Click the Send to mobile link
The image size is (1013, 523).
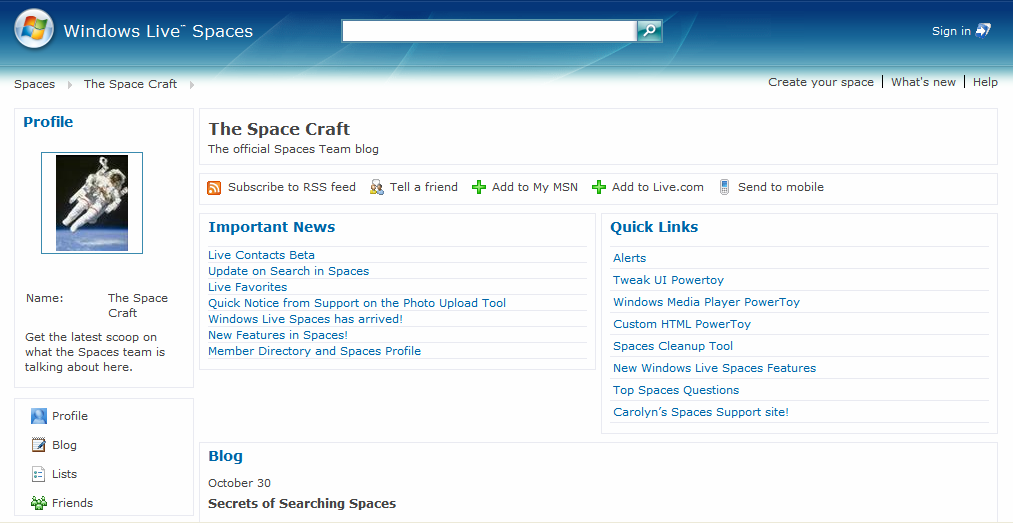[x=781, y=187]
